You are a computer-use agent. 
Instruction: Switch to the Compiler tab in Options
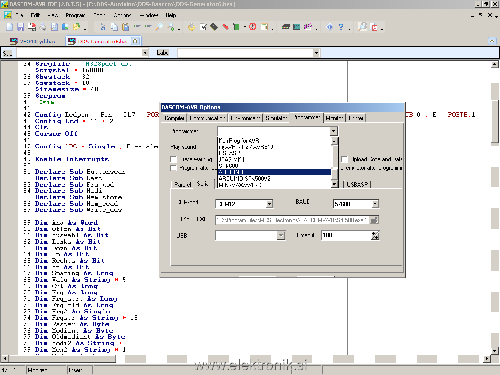click(x=174, y=118)
